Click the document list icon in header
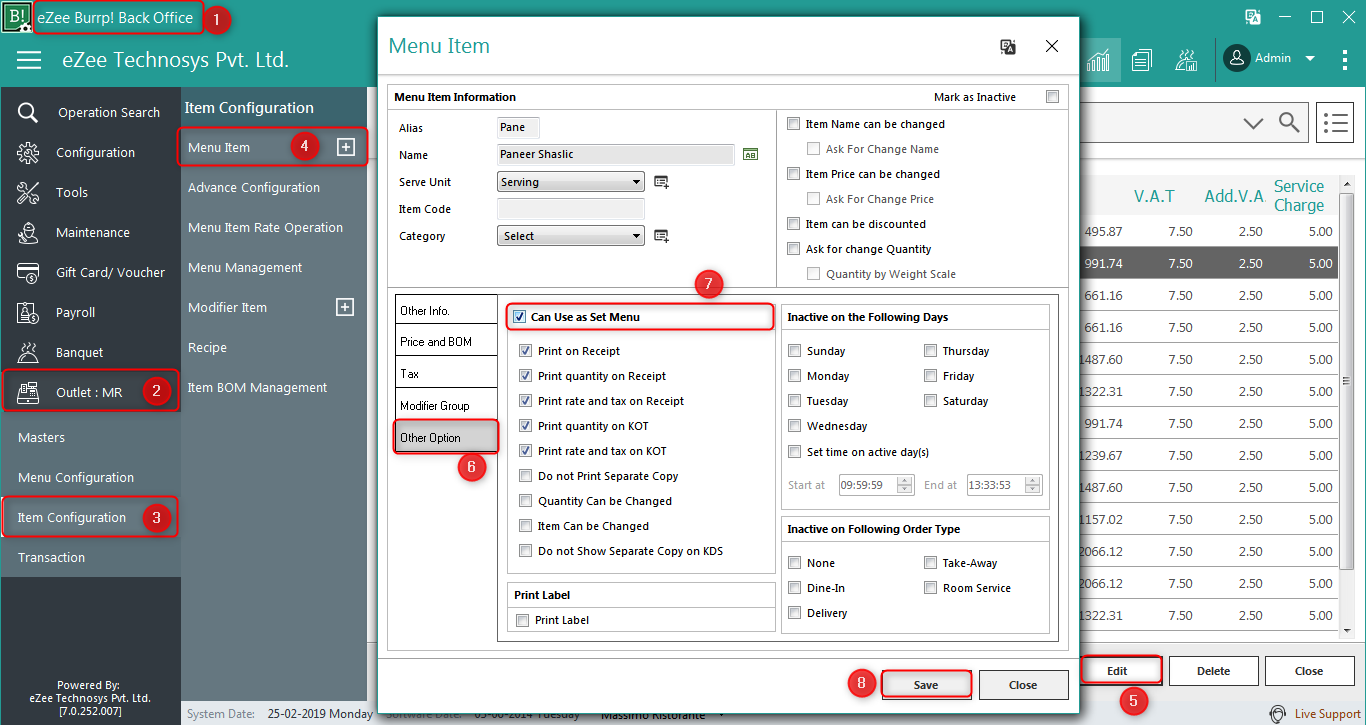 coord(1142,60)
